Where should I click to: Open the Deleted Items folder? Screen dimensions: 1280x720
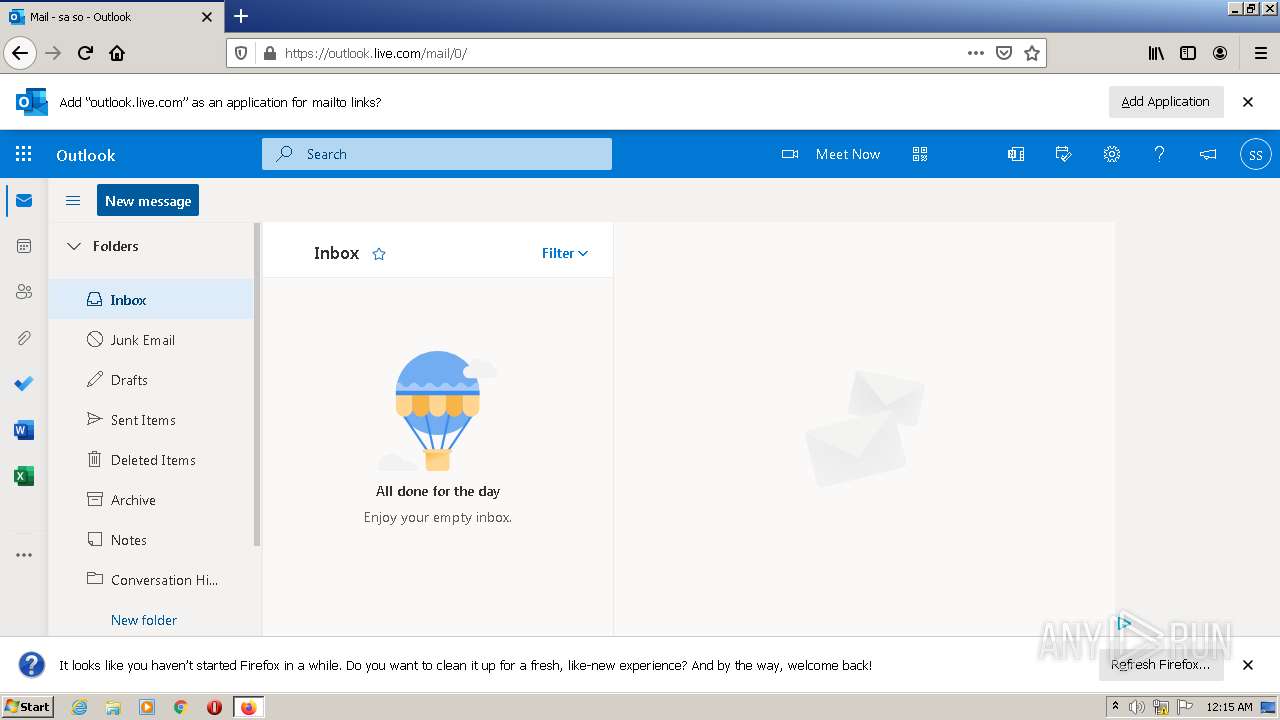(x=151, y=460)
